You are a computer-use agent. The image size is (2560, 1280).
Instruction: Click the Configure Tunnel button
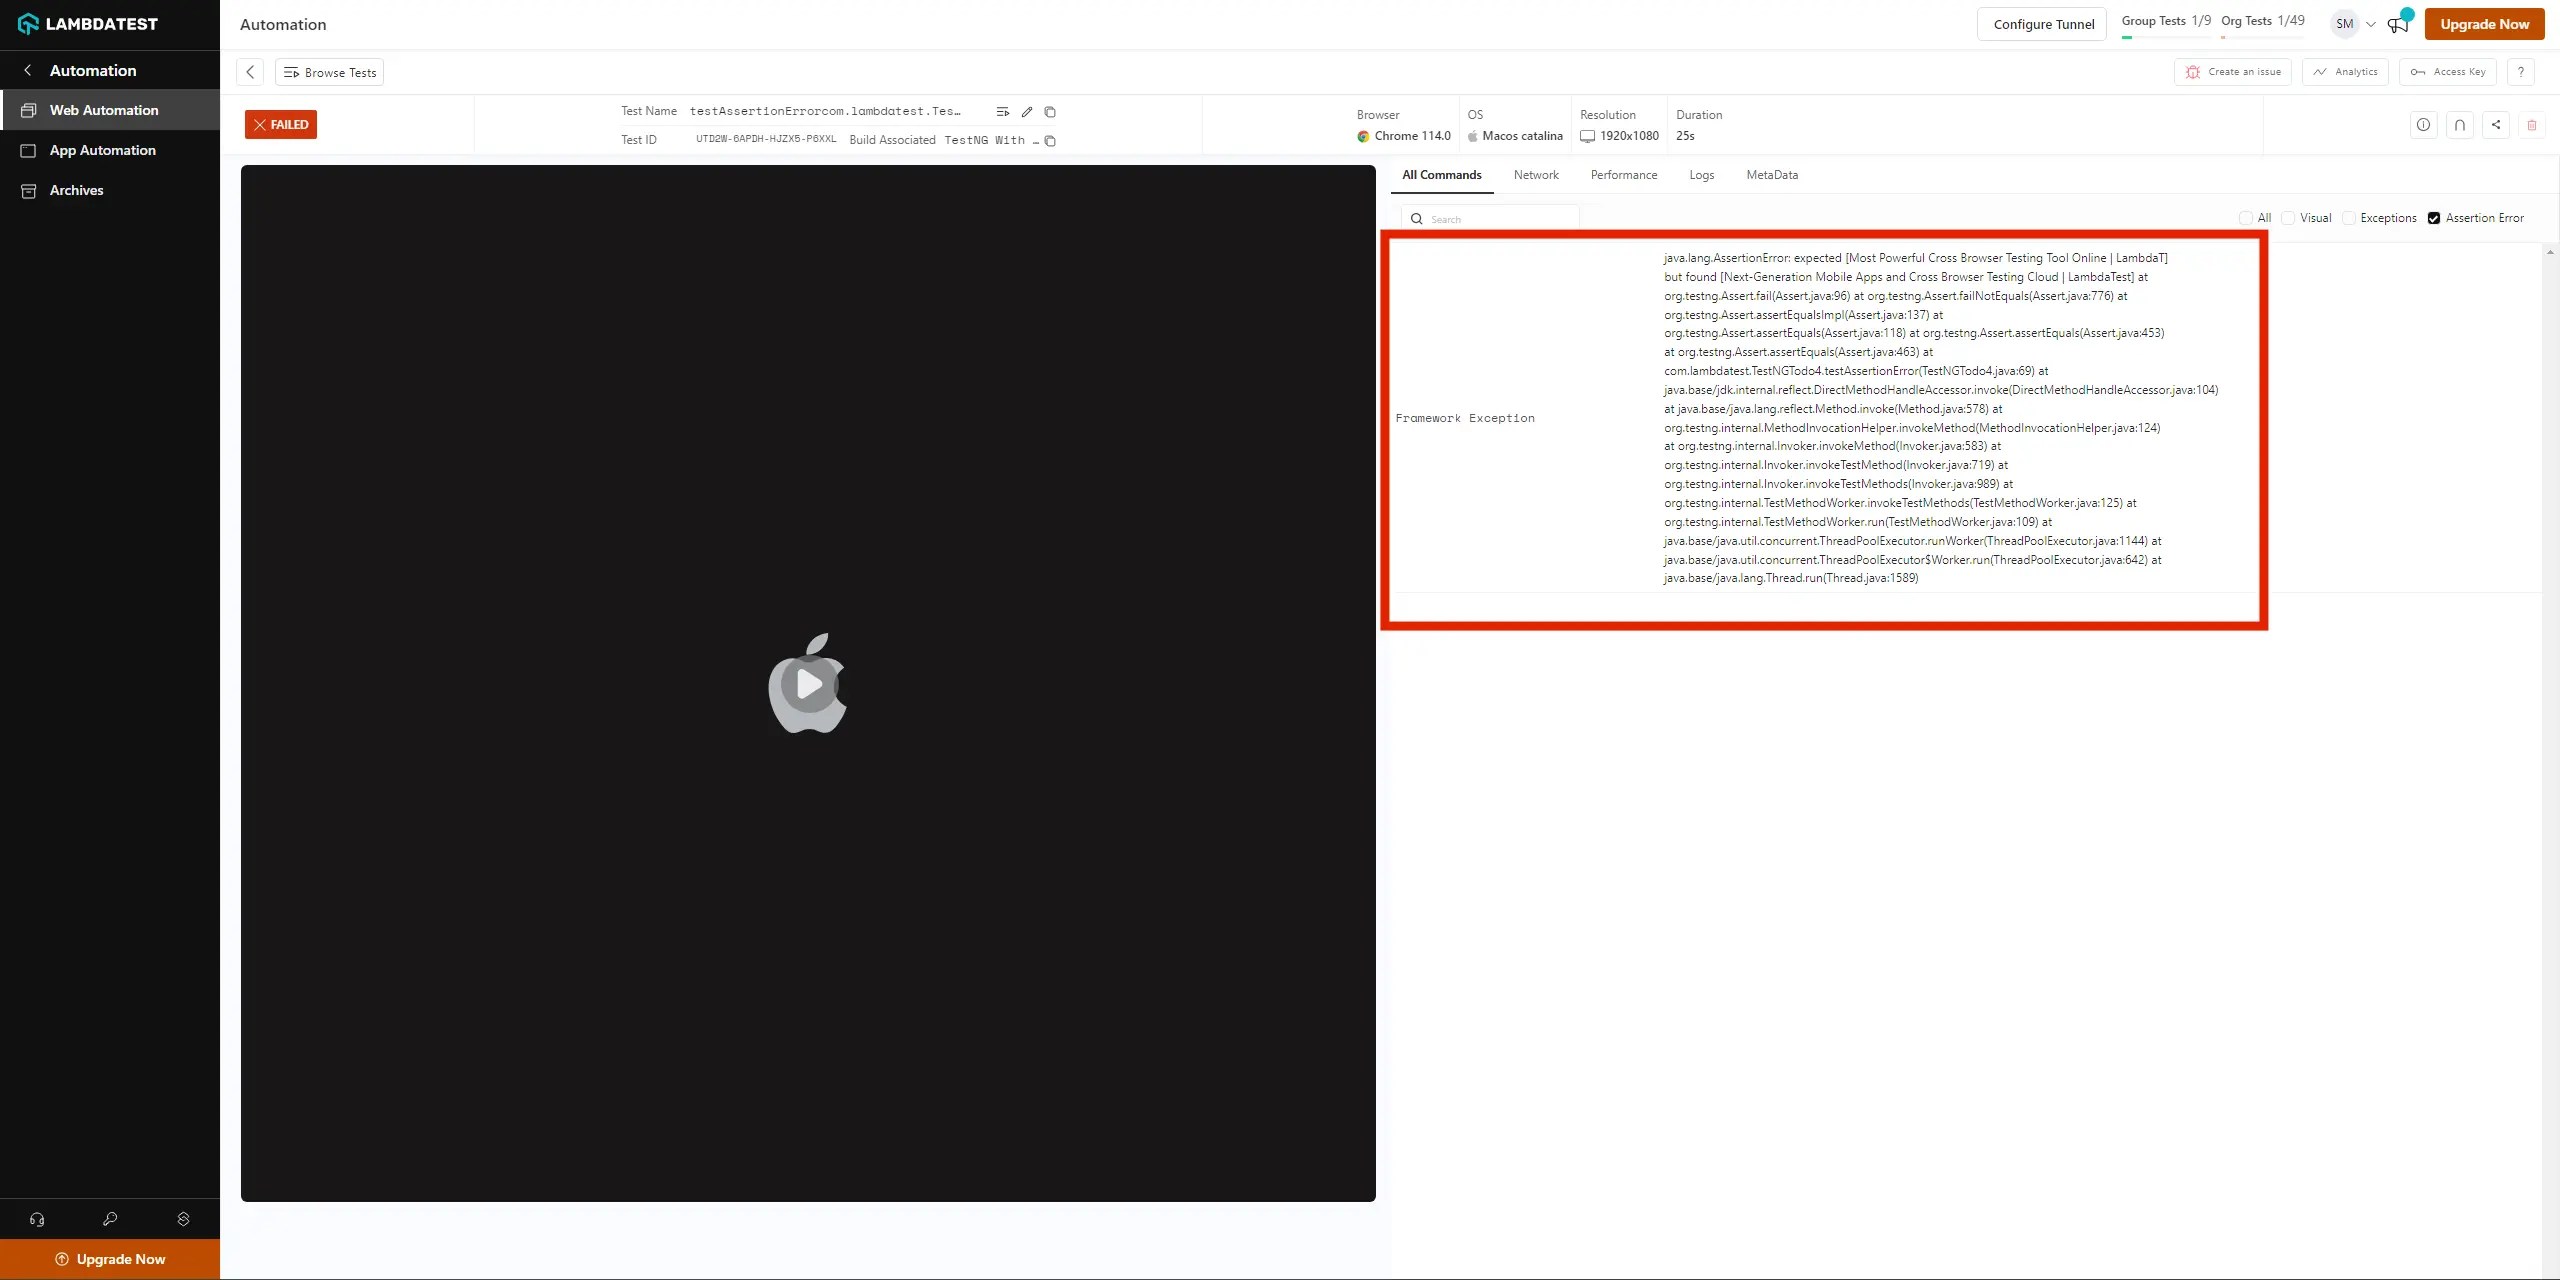coord(2042,24)
